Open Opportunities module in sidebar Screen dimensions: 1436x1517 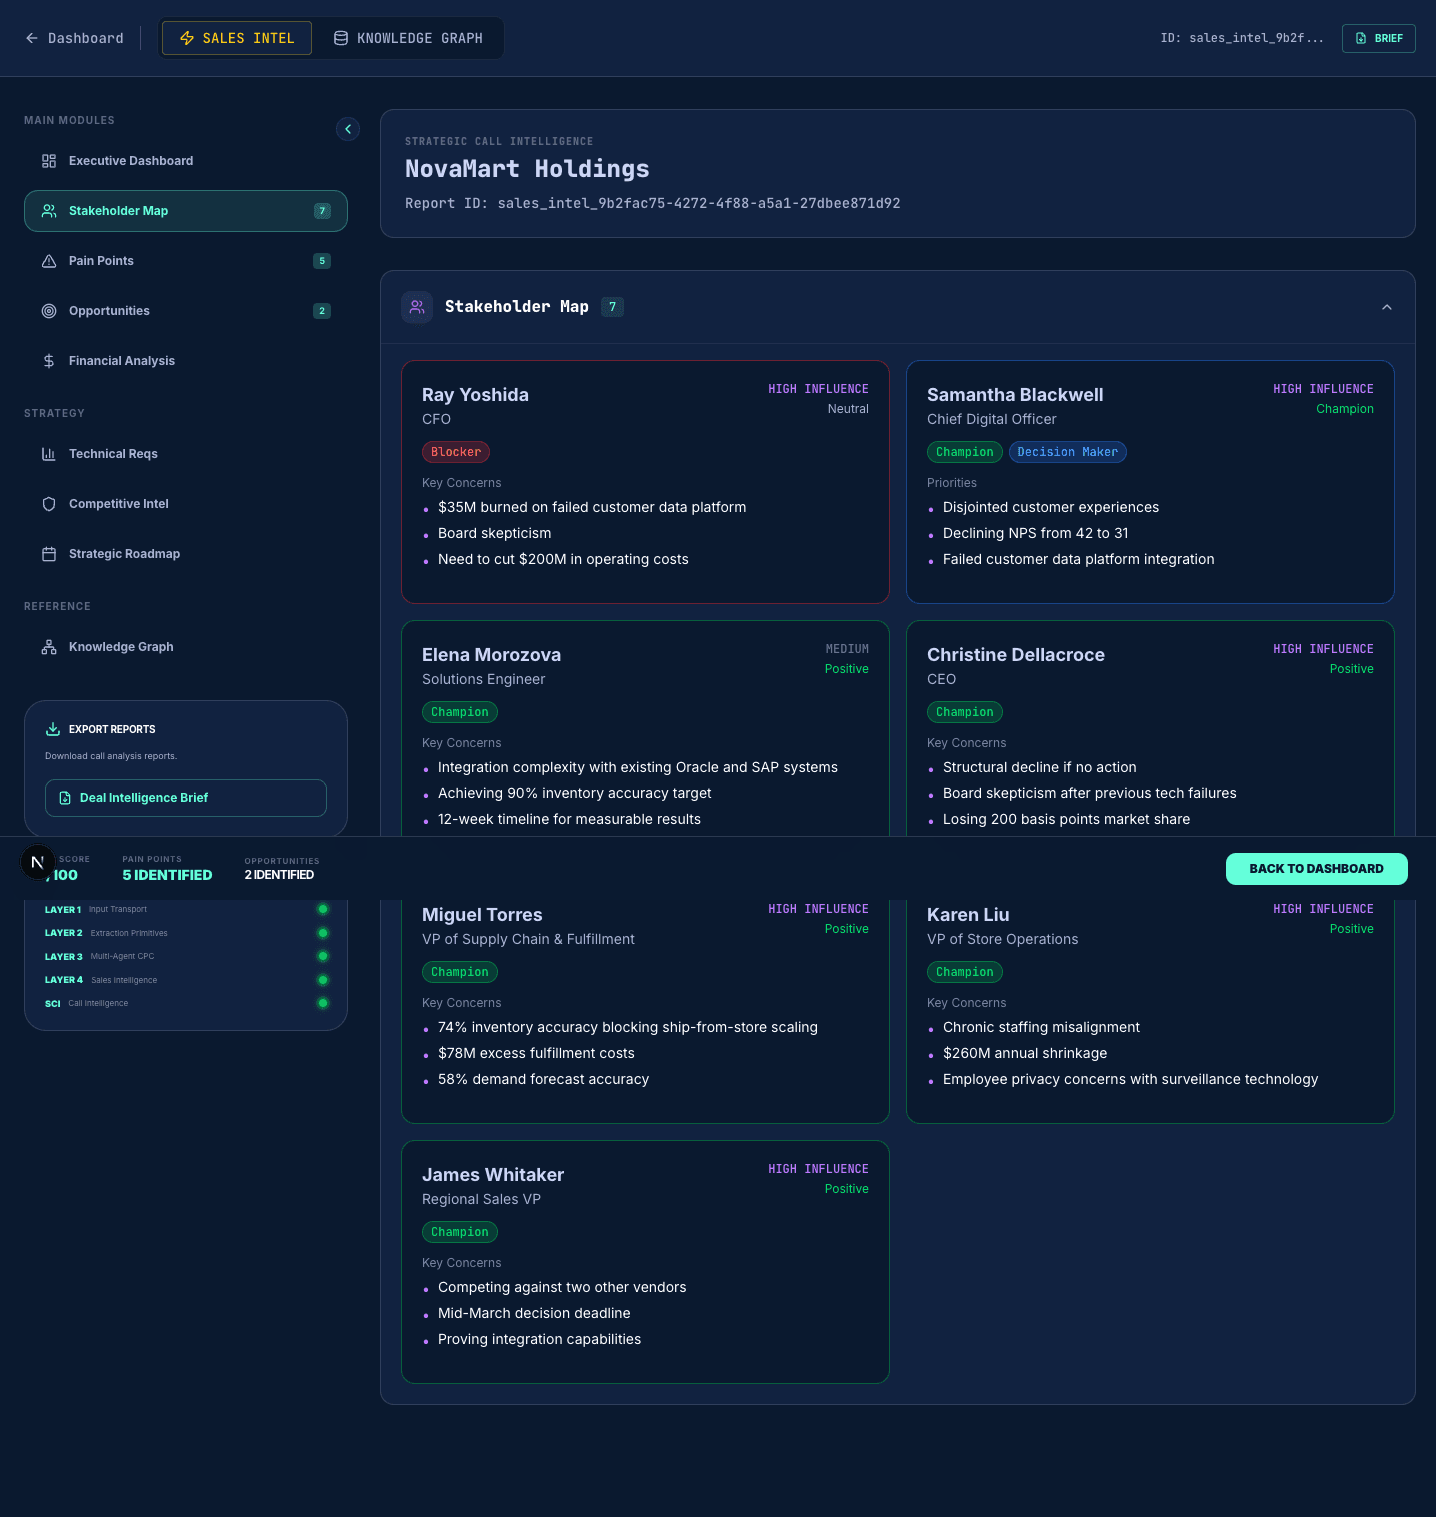186,311
